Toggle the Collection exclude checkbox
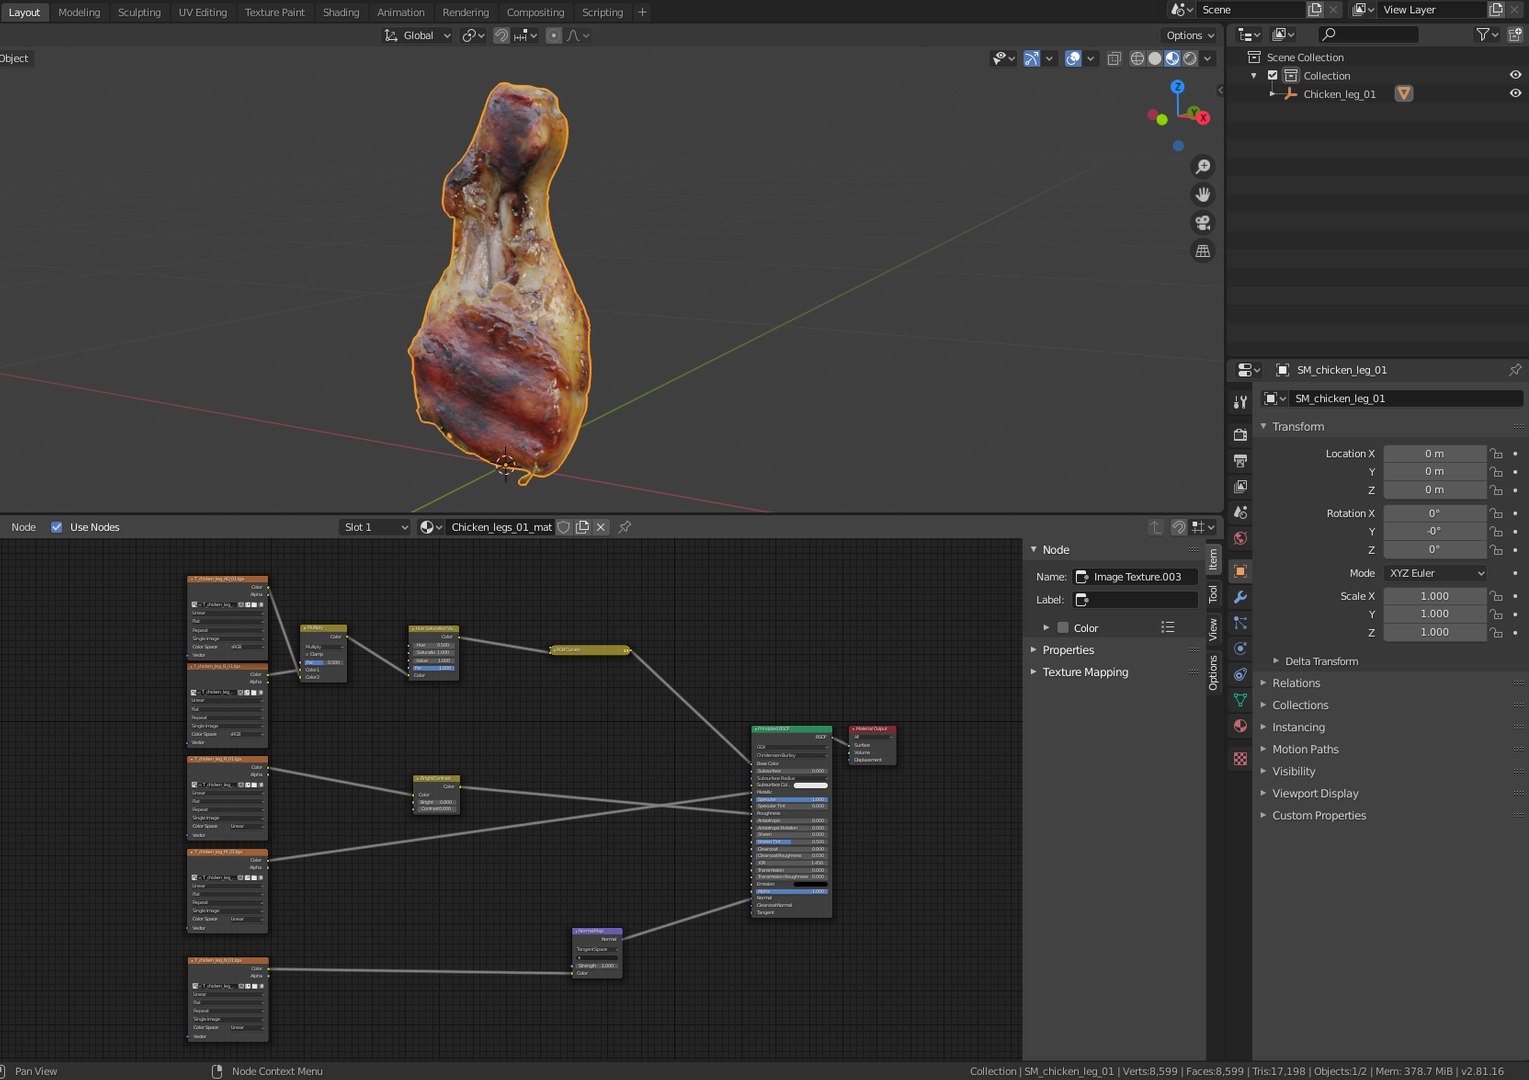Screen dimensions: 1529x1080 click(1273, 76)
